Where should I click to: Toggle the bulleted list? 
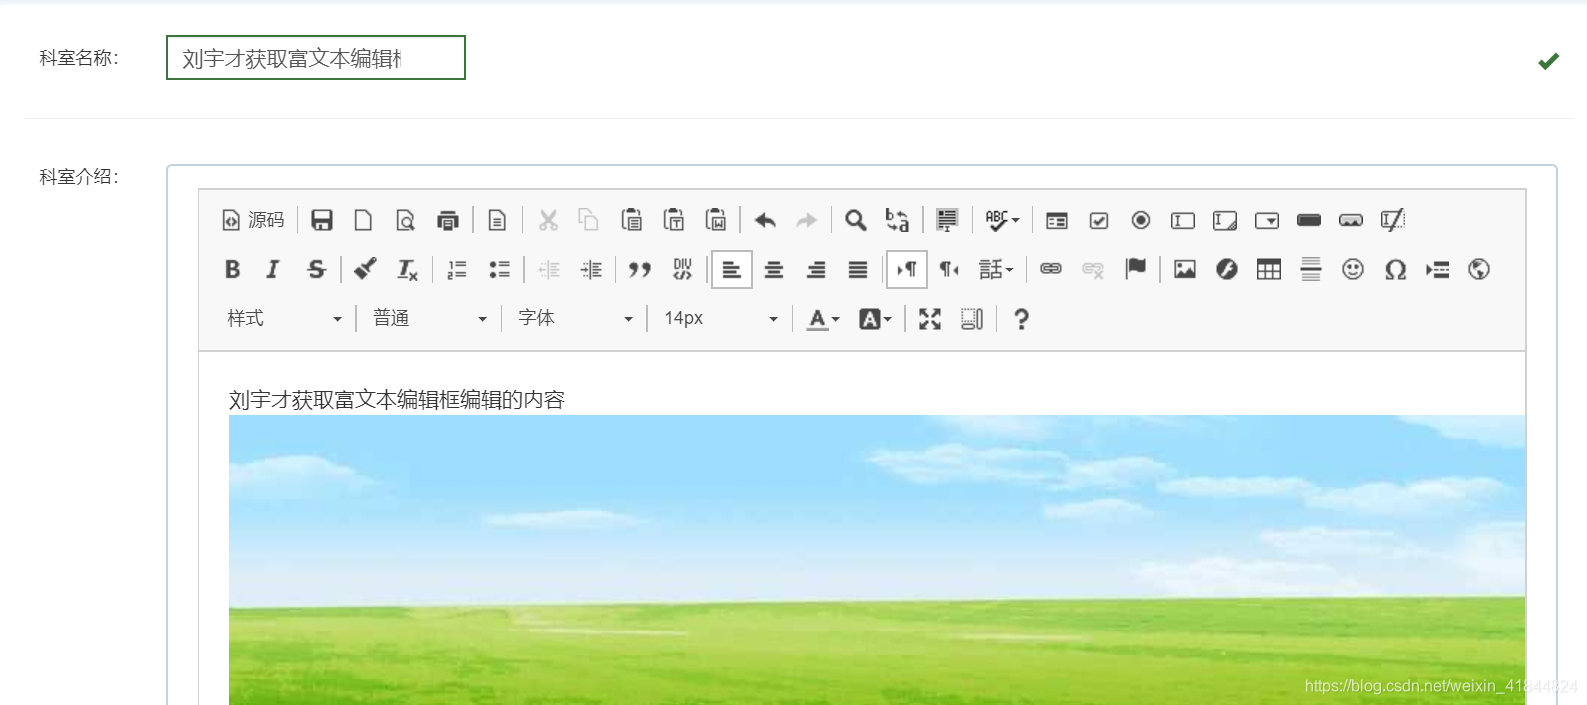pyautogui.click(x=499, y=269)
